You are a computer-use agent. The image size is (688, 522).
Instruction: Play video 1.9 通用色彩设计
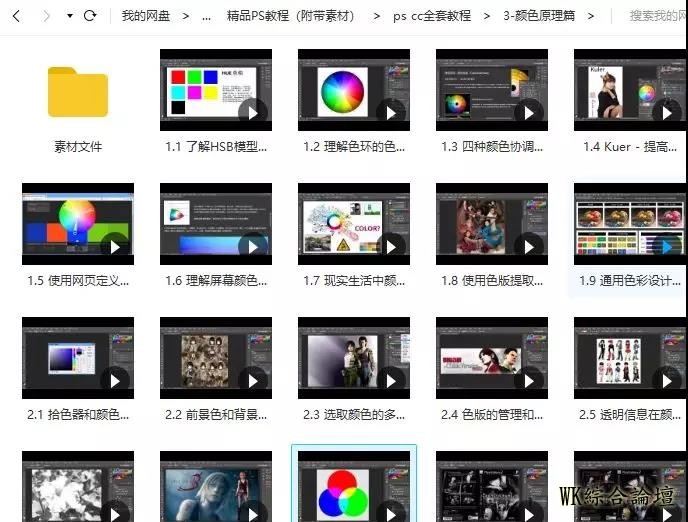click(666, 247)
